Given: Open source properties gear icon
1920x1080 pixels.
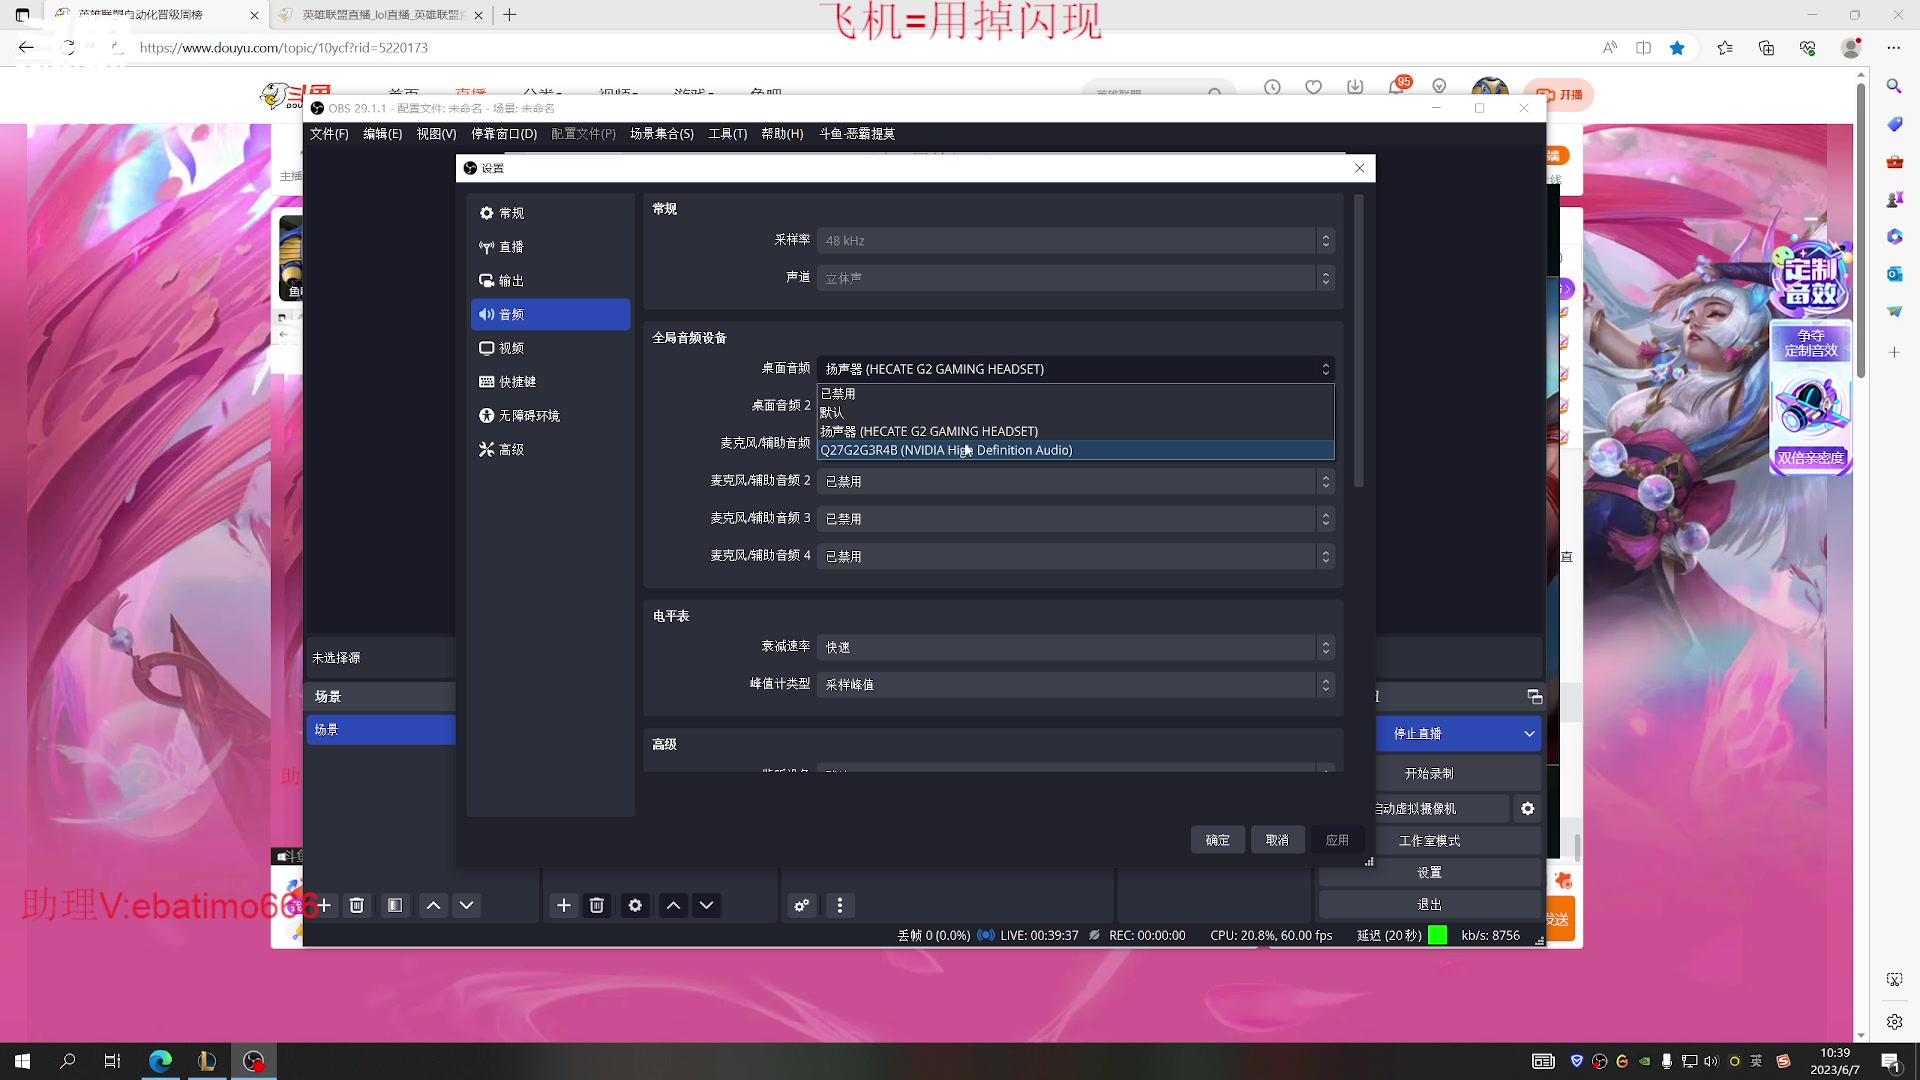Looking at the screenshot, I should point(634,905).
